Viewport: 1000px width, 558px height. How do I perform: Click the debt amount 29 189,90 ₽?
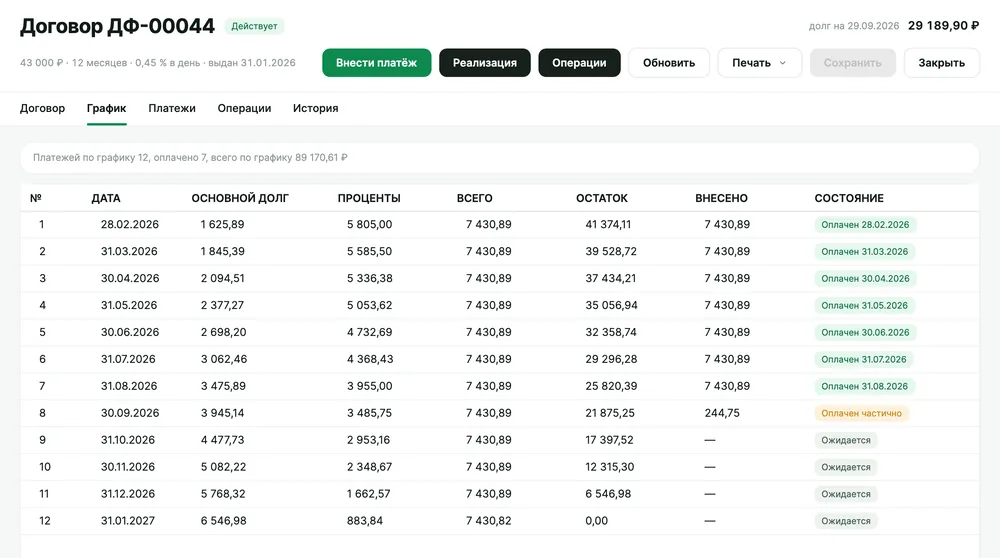point(943,26)
